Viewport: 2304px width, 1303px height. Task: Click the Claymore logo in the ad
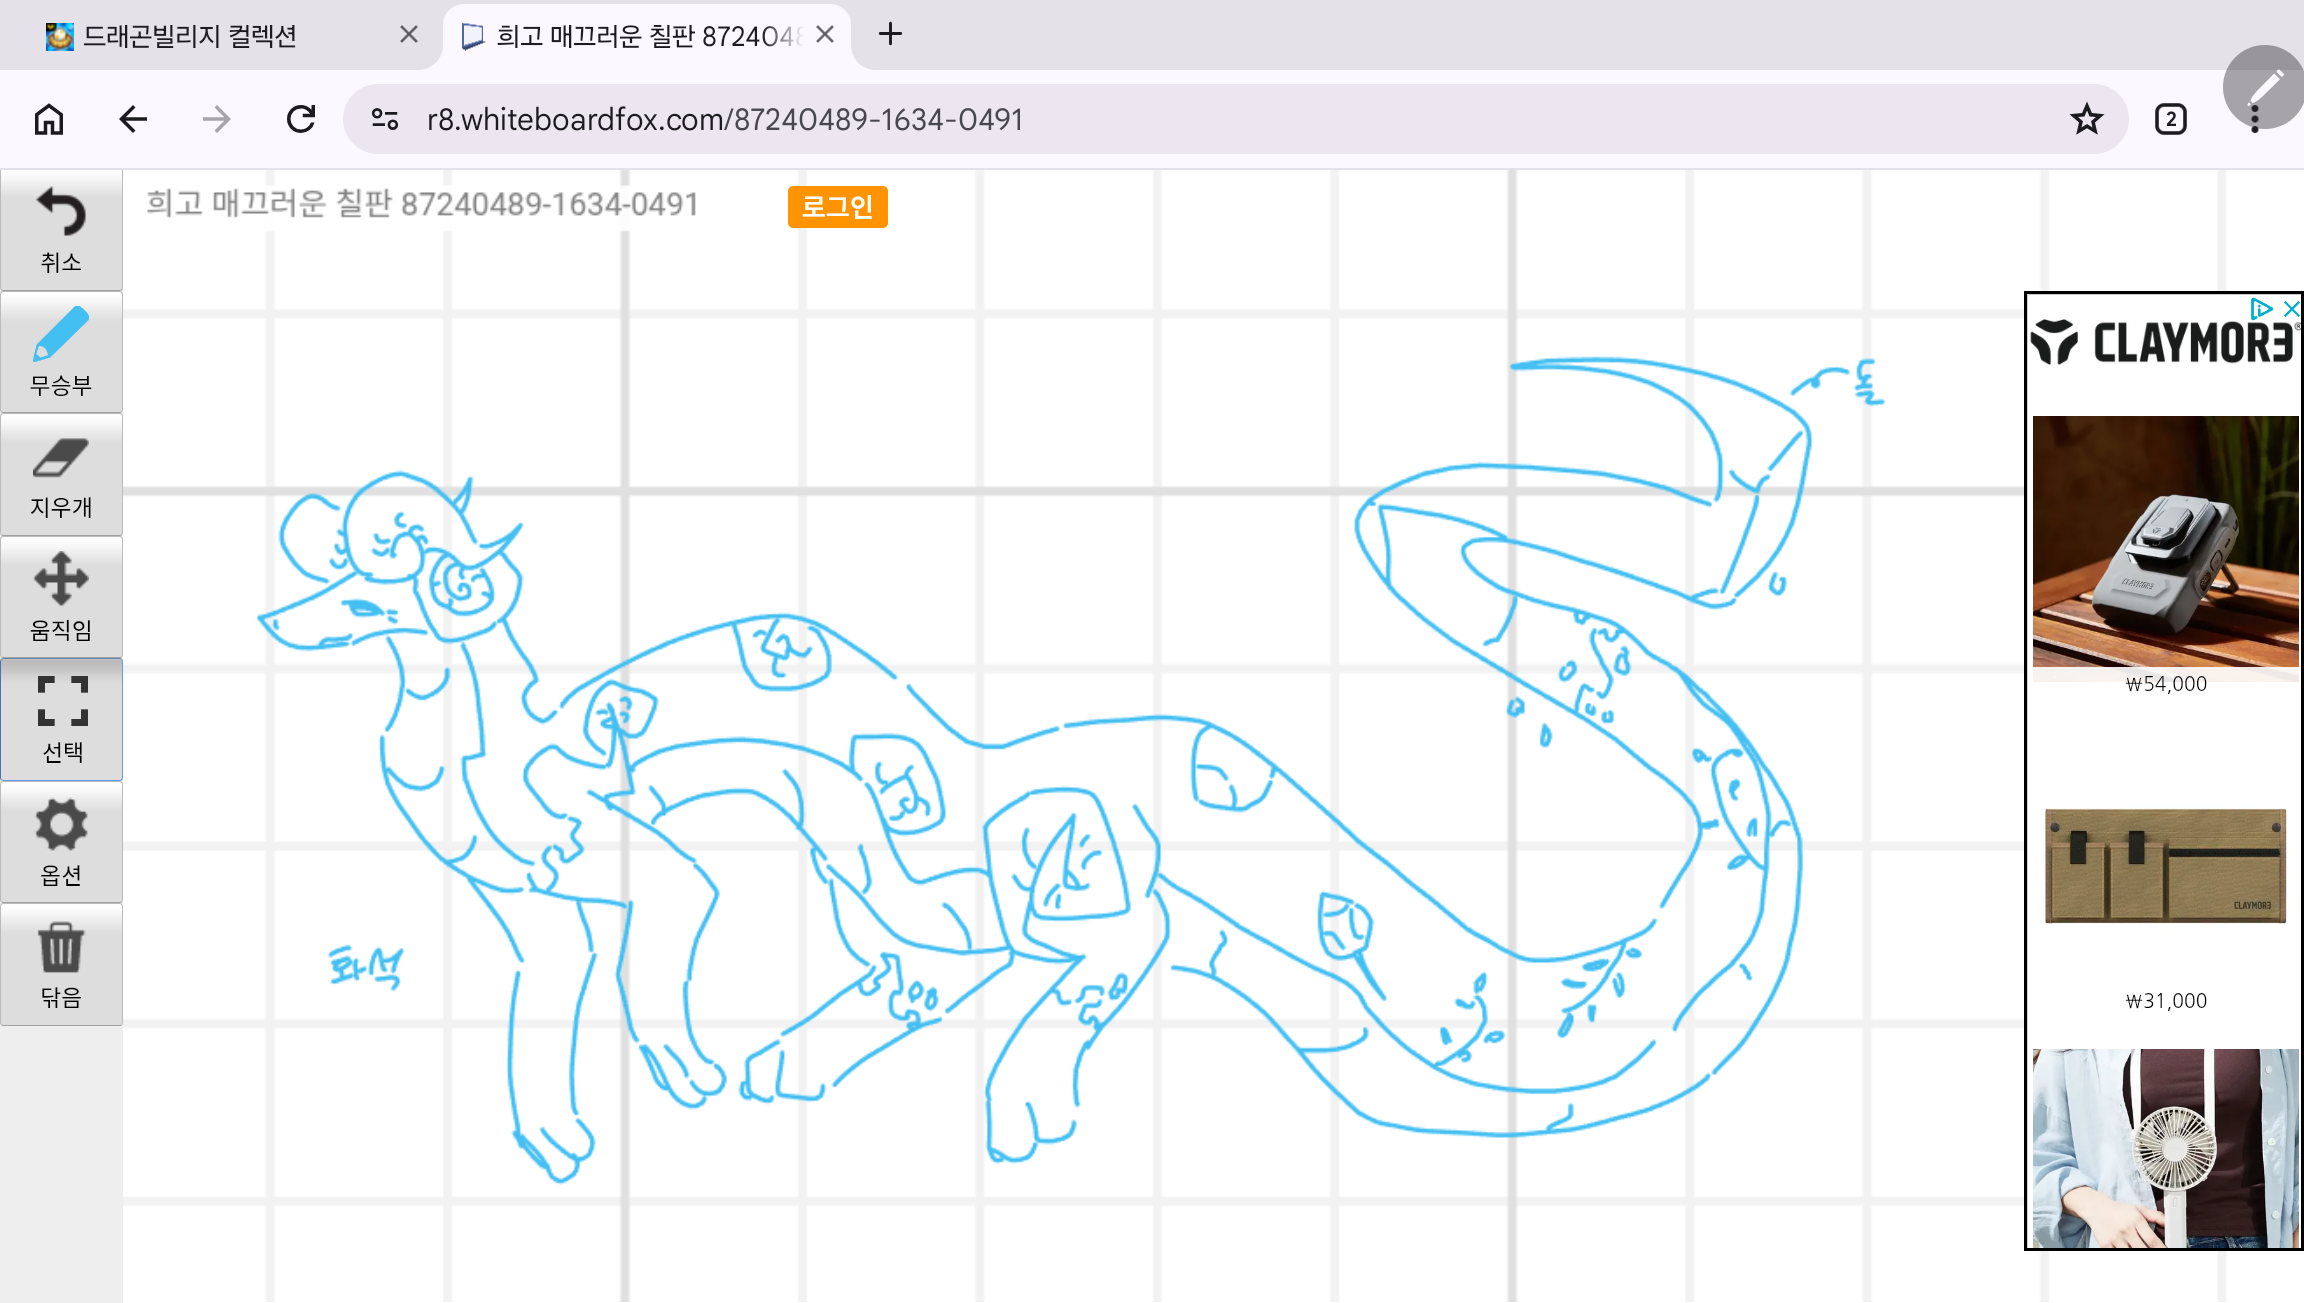pos(2164,342)
